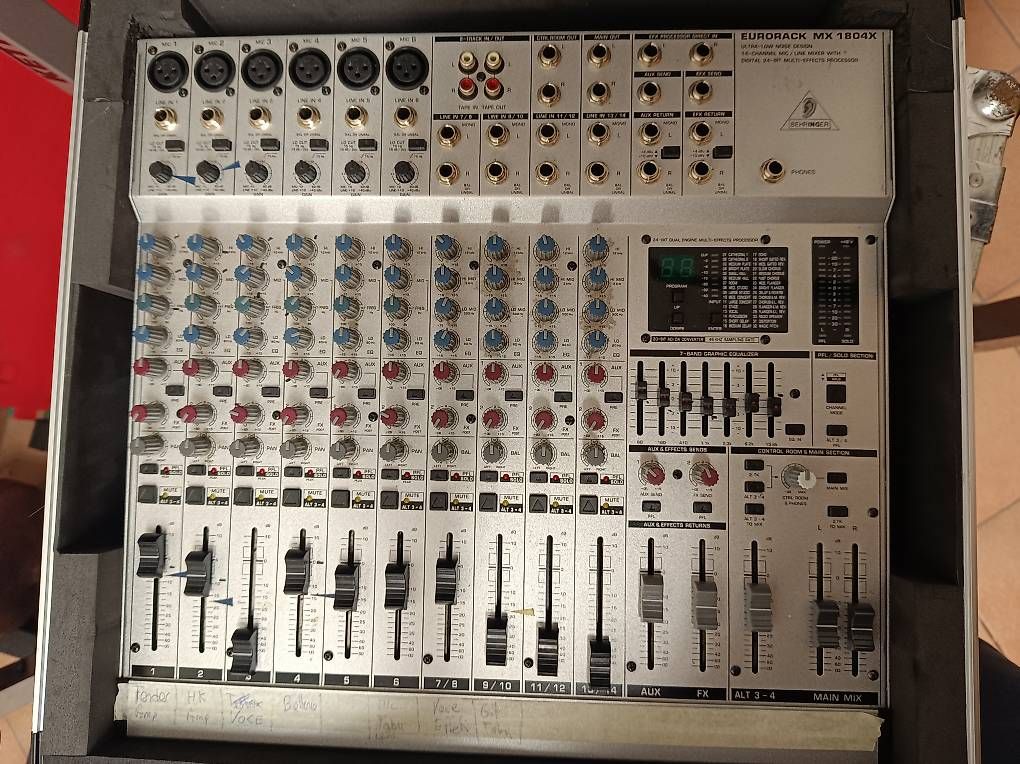Click the FX return fader
The image size is (1020, 764).
pyautogui.click(x=704, y=604)
